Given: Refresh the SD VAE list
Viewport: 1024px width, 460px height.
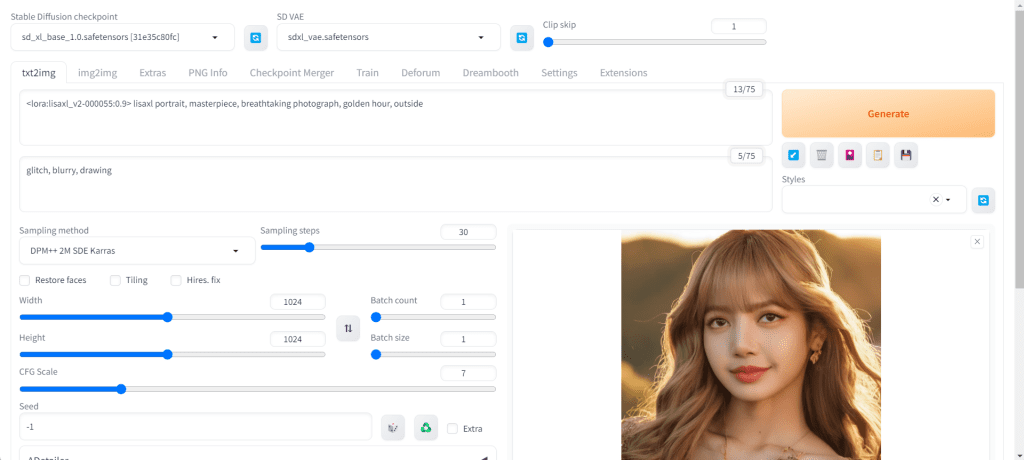Looking at the screenshot, I should [521, 38].
